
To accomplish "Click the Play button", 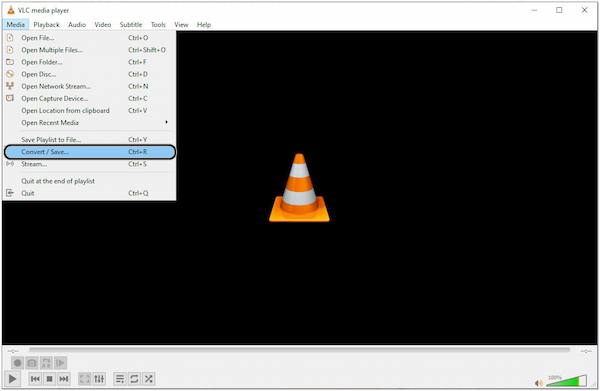I will pyautogui.click(x=12, y=379).
